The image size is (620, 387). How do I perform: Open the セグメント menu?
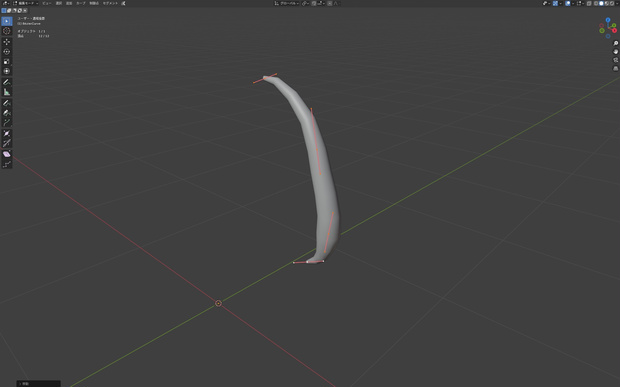[110, 3]
